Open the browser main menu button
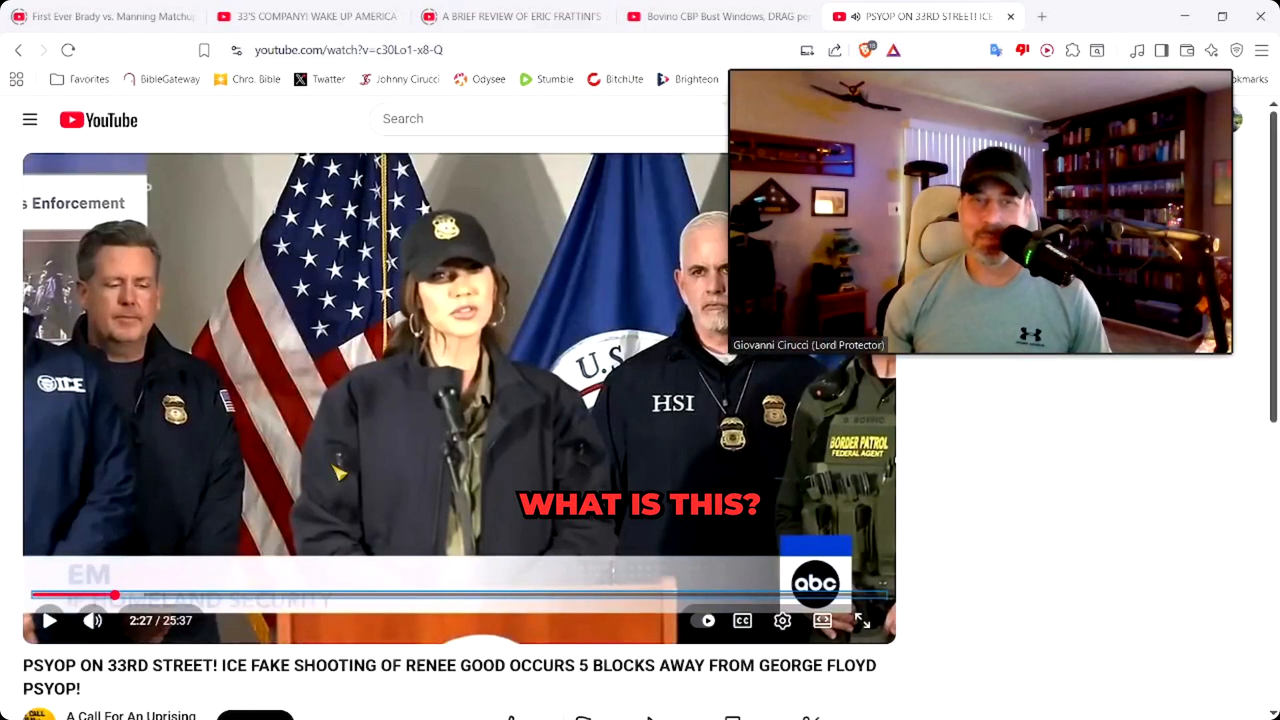1280x720 pixels. coord(1261,50)
